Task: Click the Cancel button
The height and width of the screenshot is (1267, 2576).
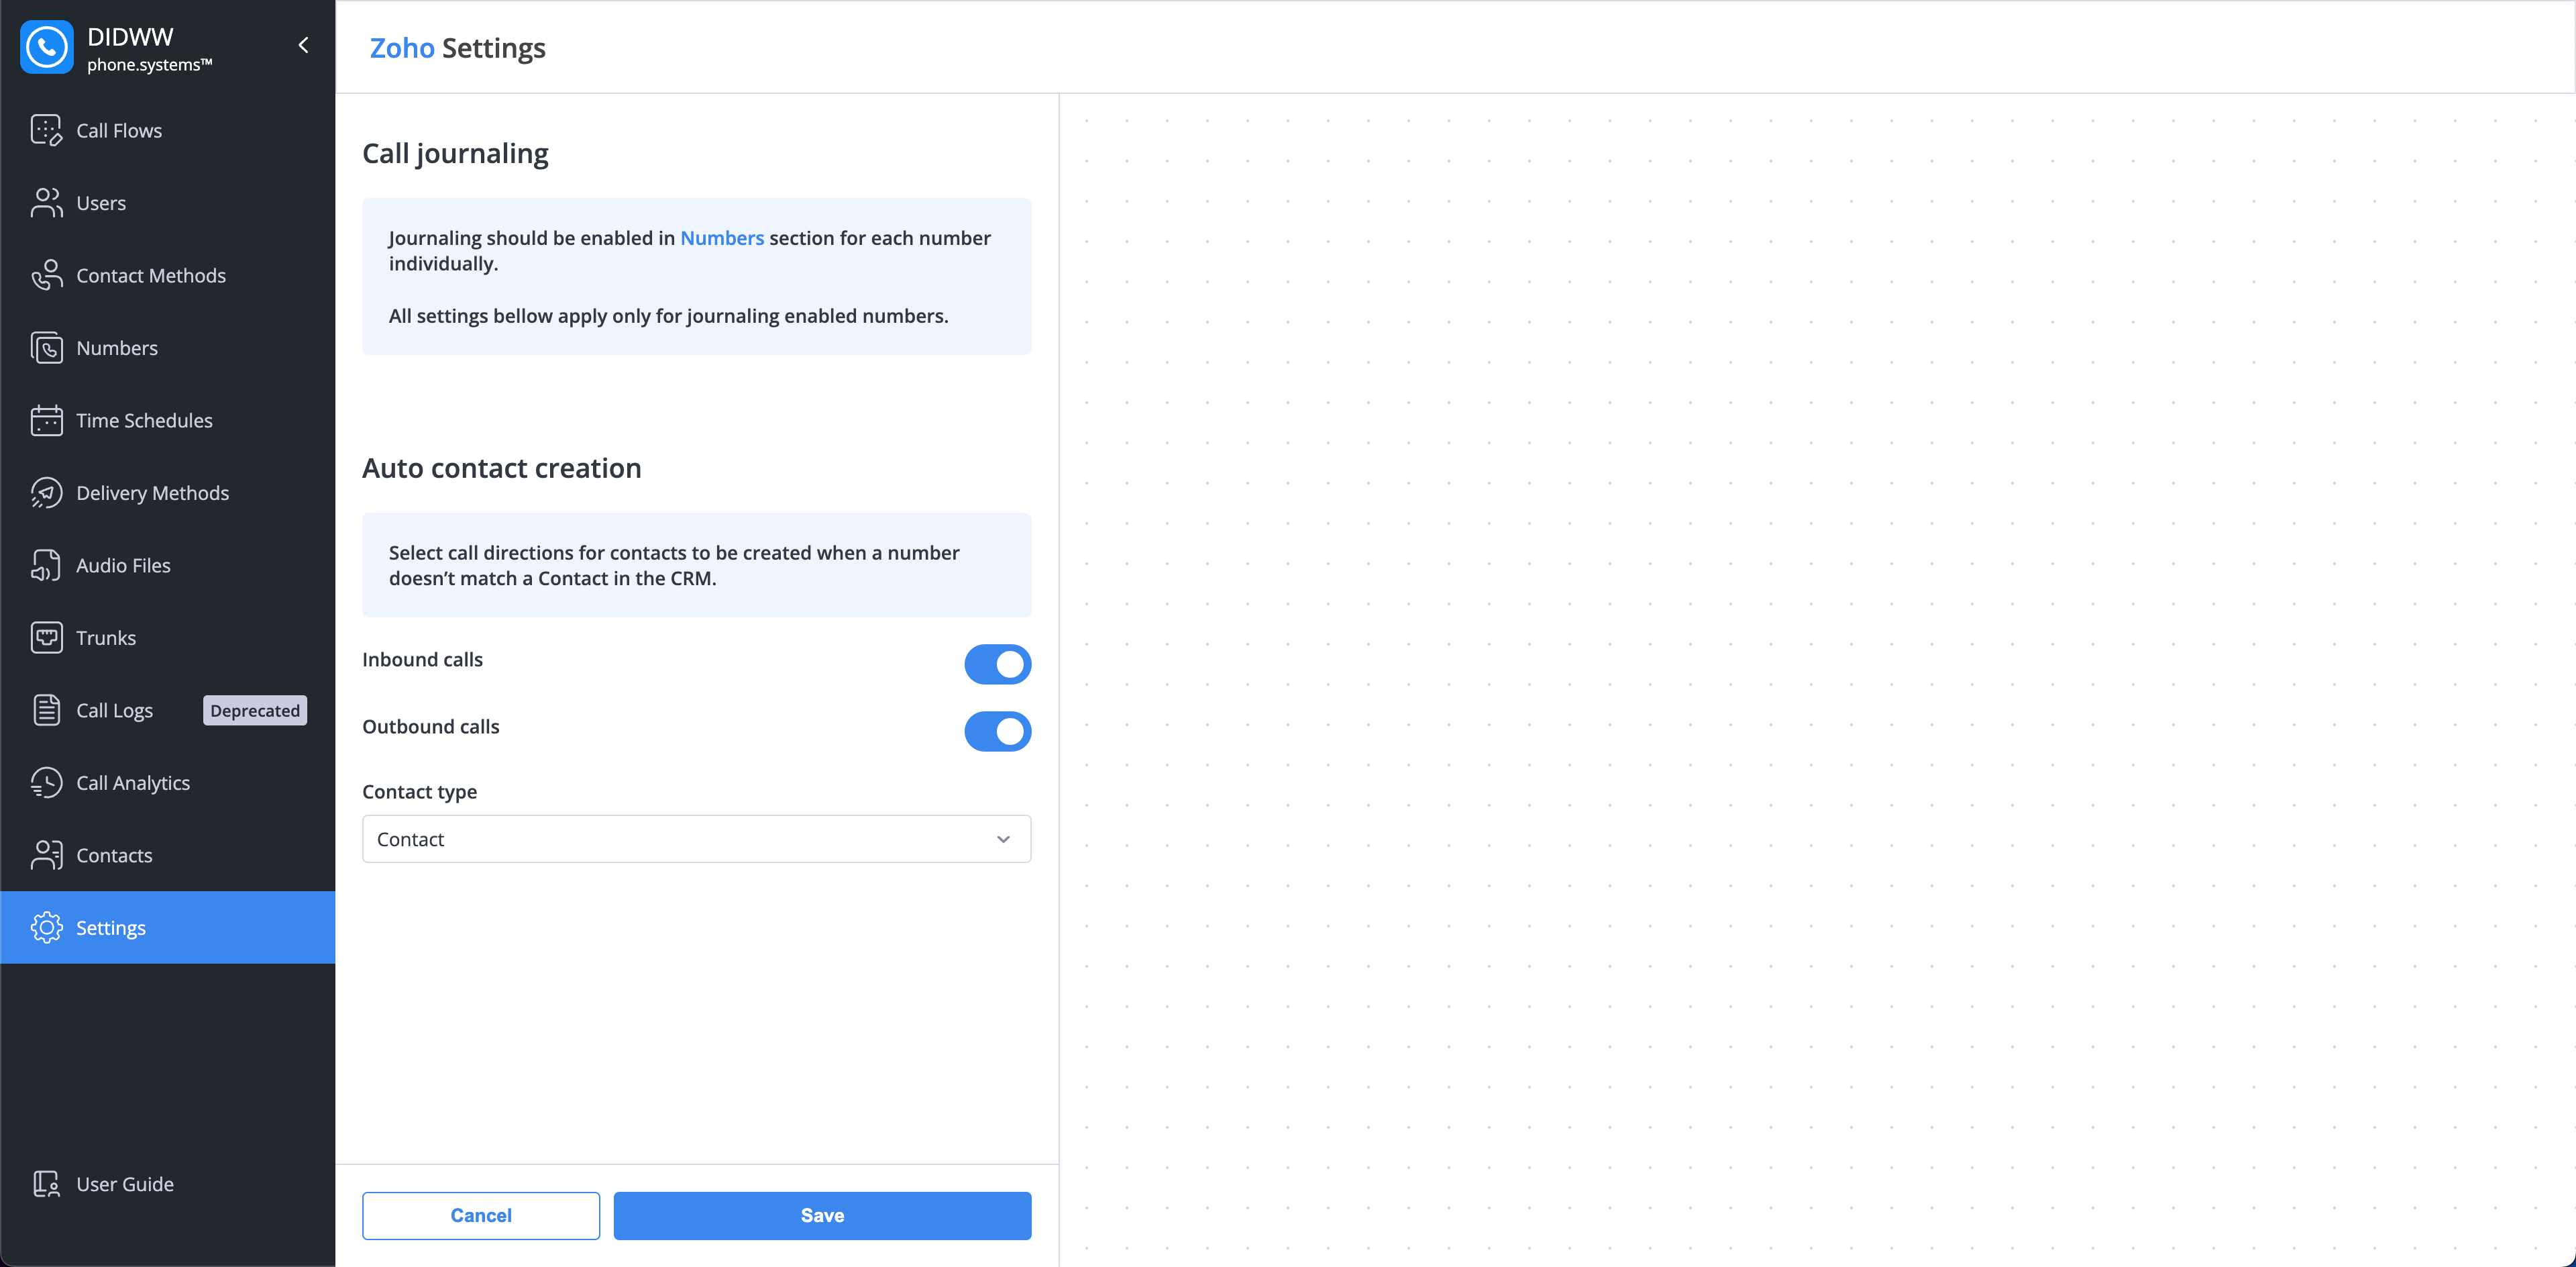Action: pyautogui.click(x=481, y=1215)
